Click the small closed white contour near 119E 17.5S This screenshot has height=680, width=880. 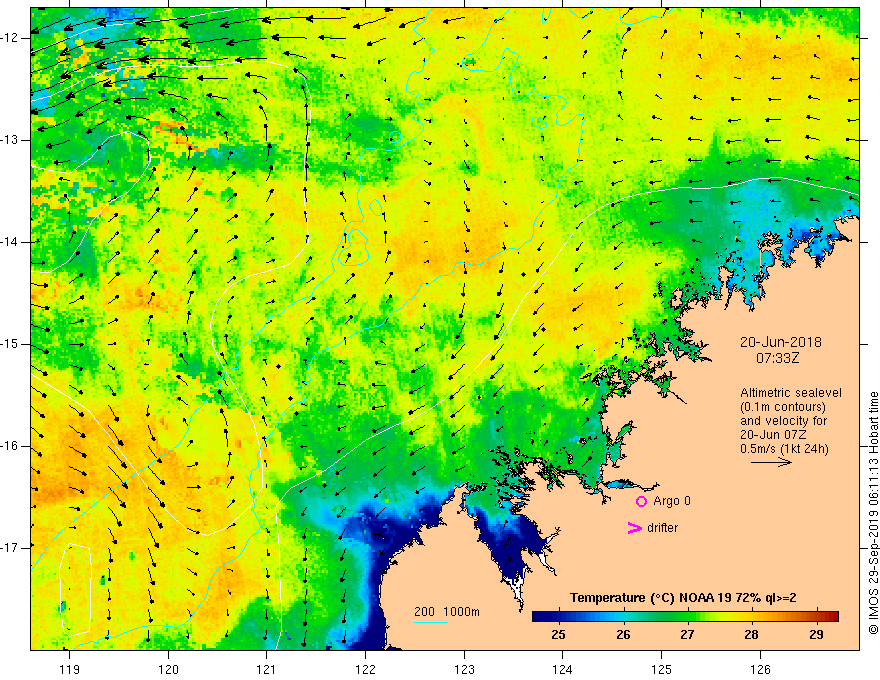click(75, 590)
